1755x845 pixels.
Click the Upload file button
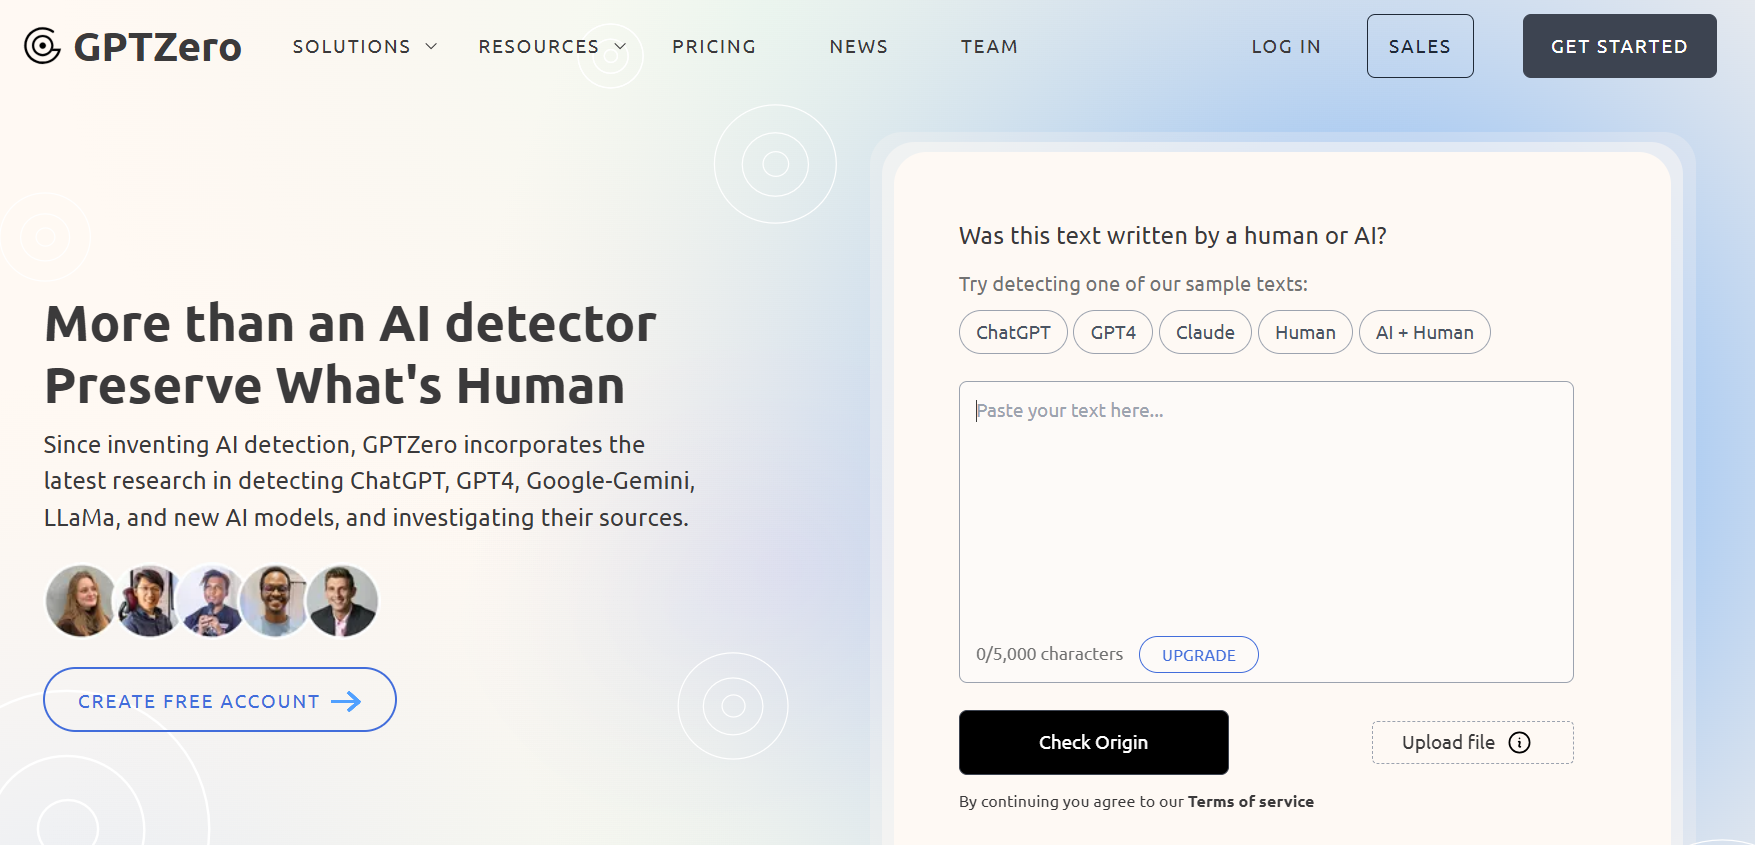[1473, 742]
